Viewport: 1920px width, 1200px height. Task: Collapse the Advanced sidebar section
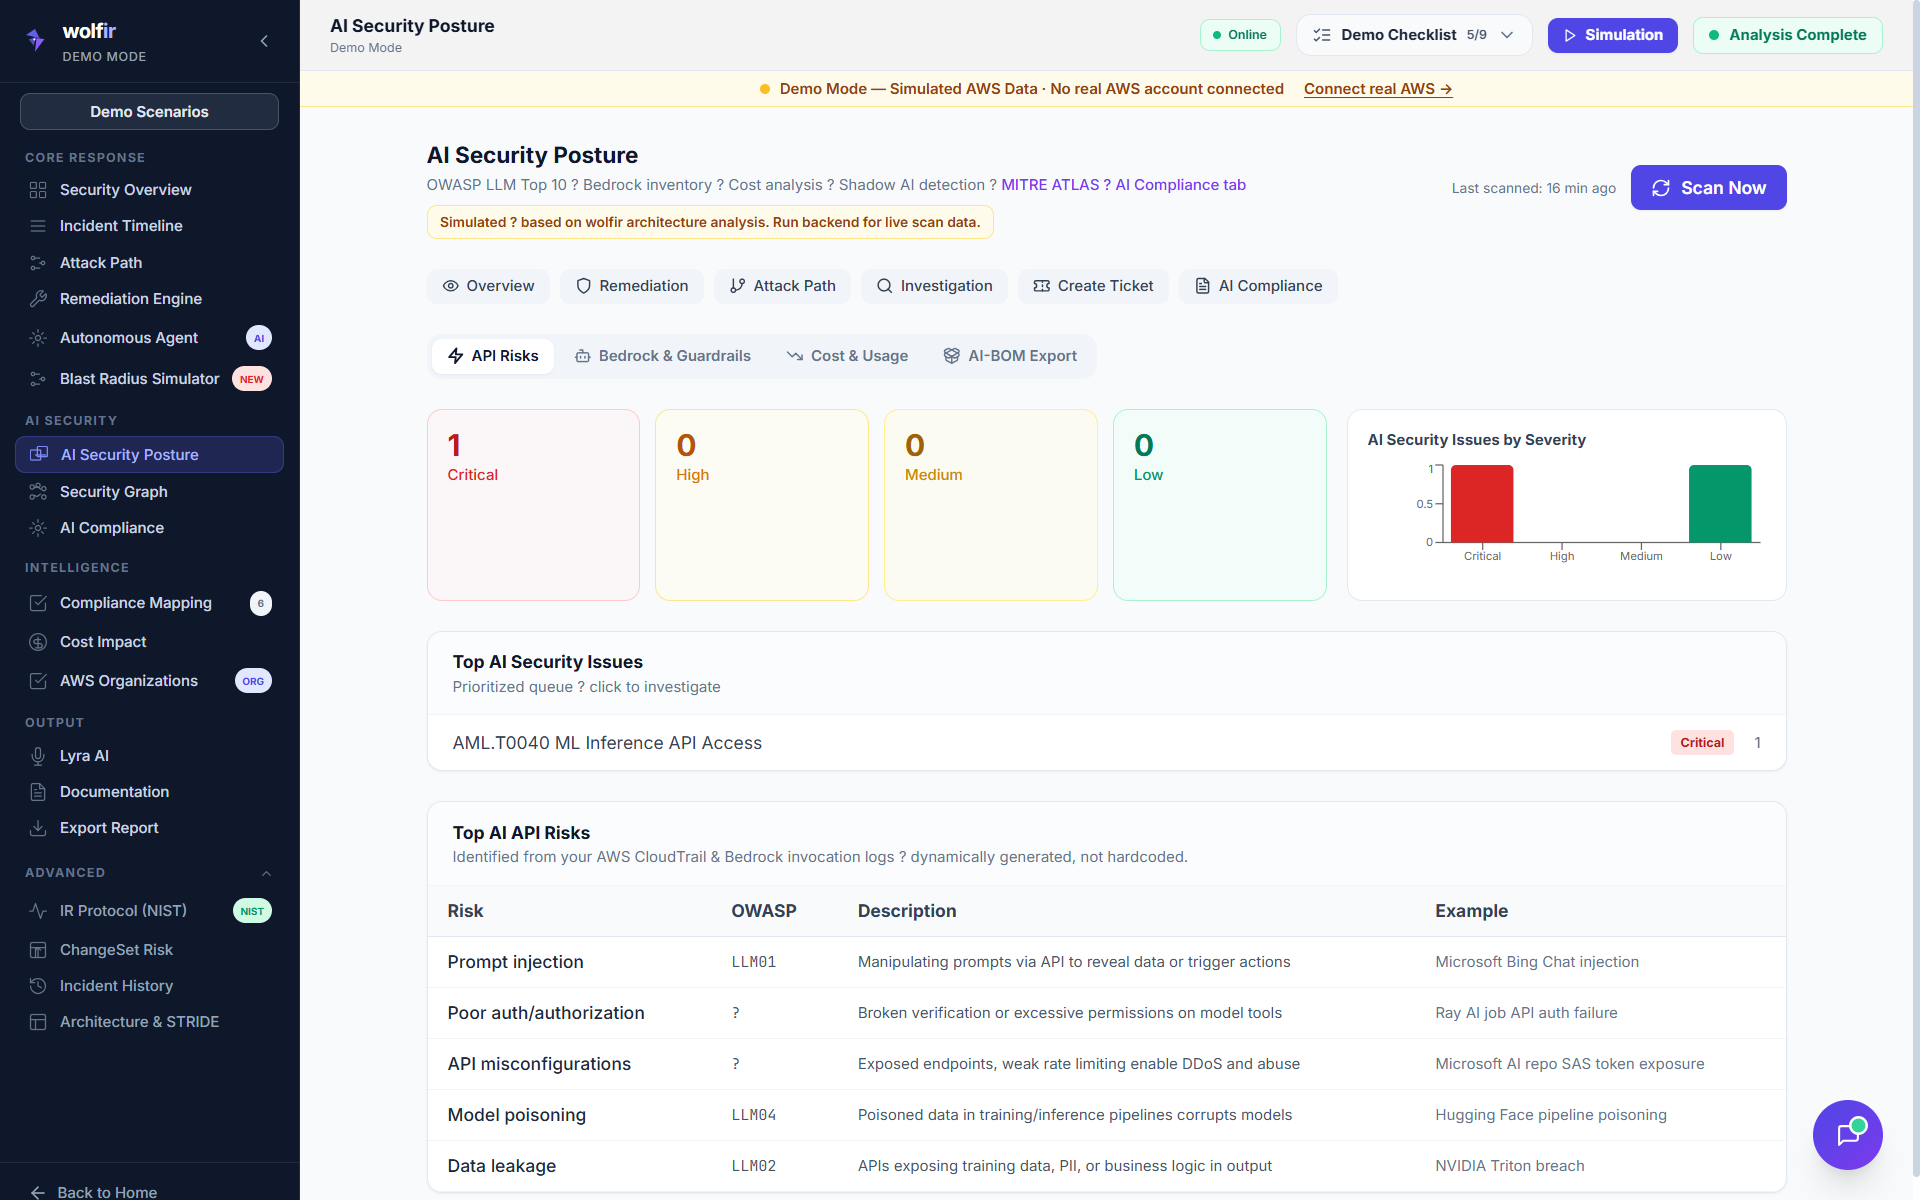[266, 873]
